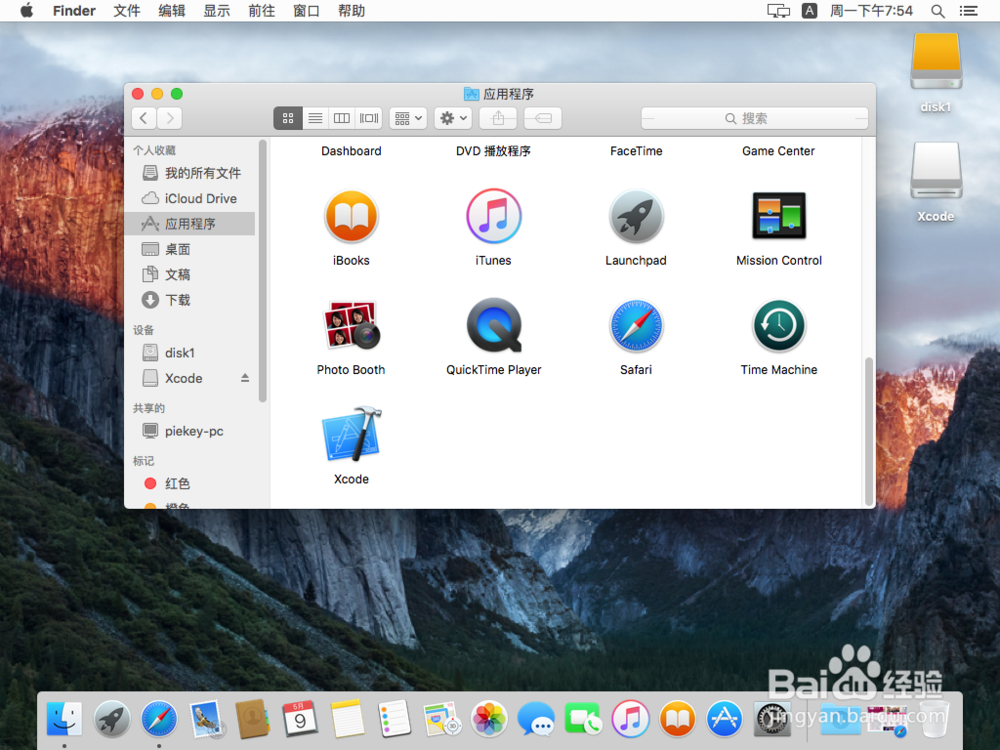Select disk1 under devices in sidebar
Screen dimensions: 1000x750
pos(191,353)
